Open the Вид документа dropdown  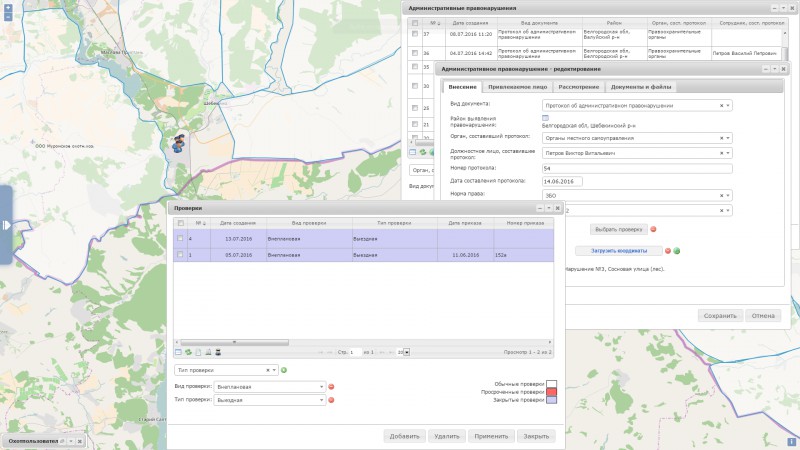728,104
